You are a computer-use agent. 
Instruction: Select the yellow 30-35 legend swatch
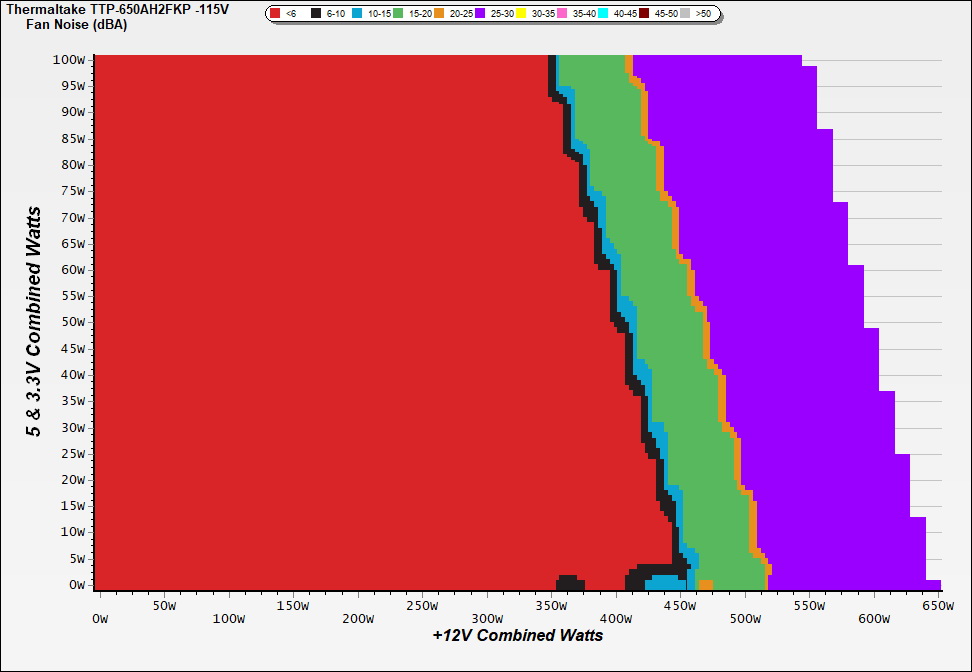coord(521,14)
